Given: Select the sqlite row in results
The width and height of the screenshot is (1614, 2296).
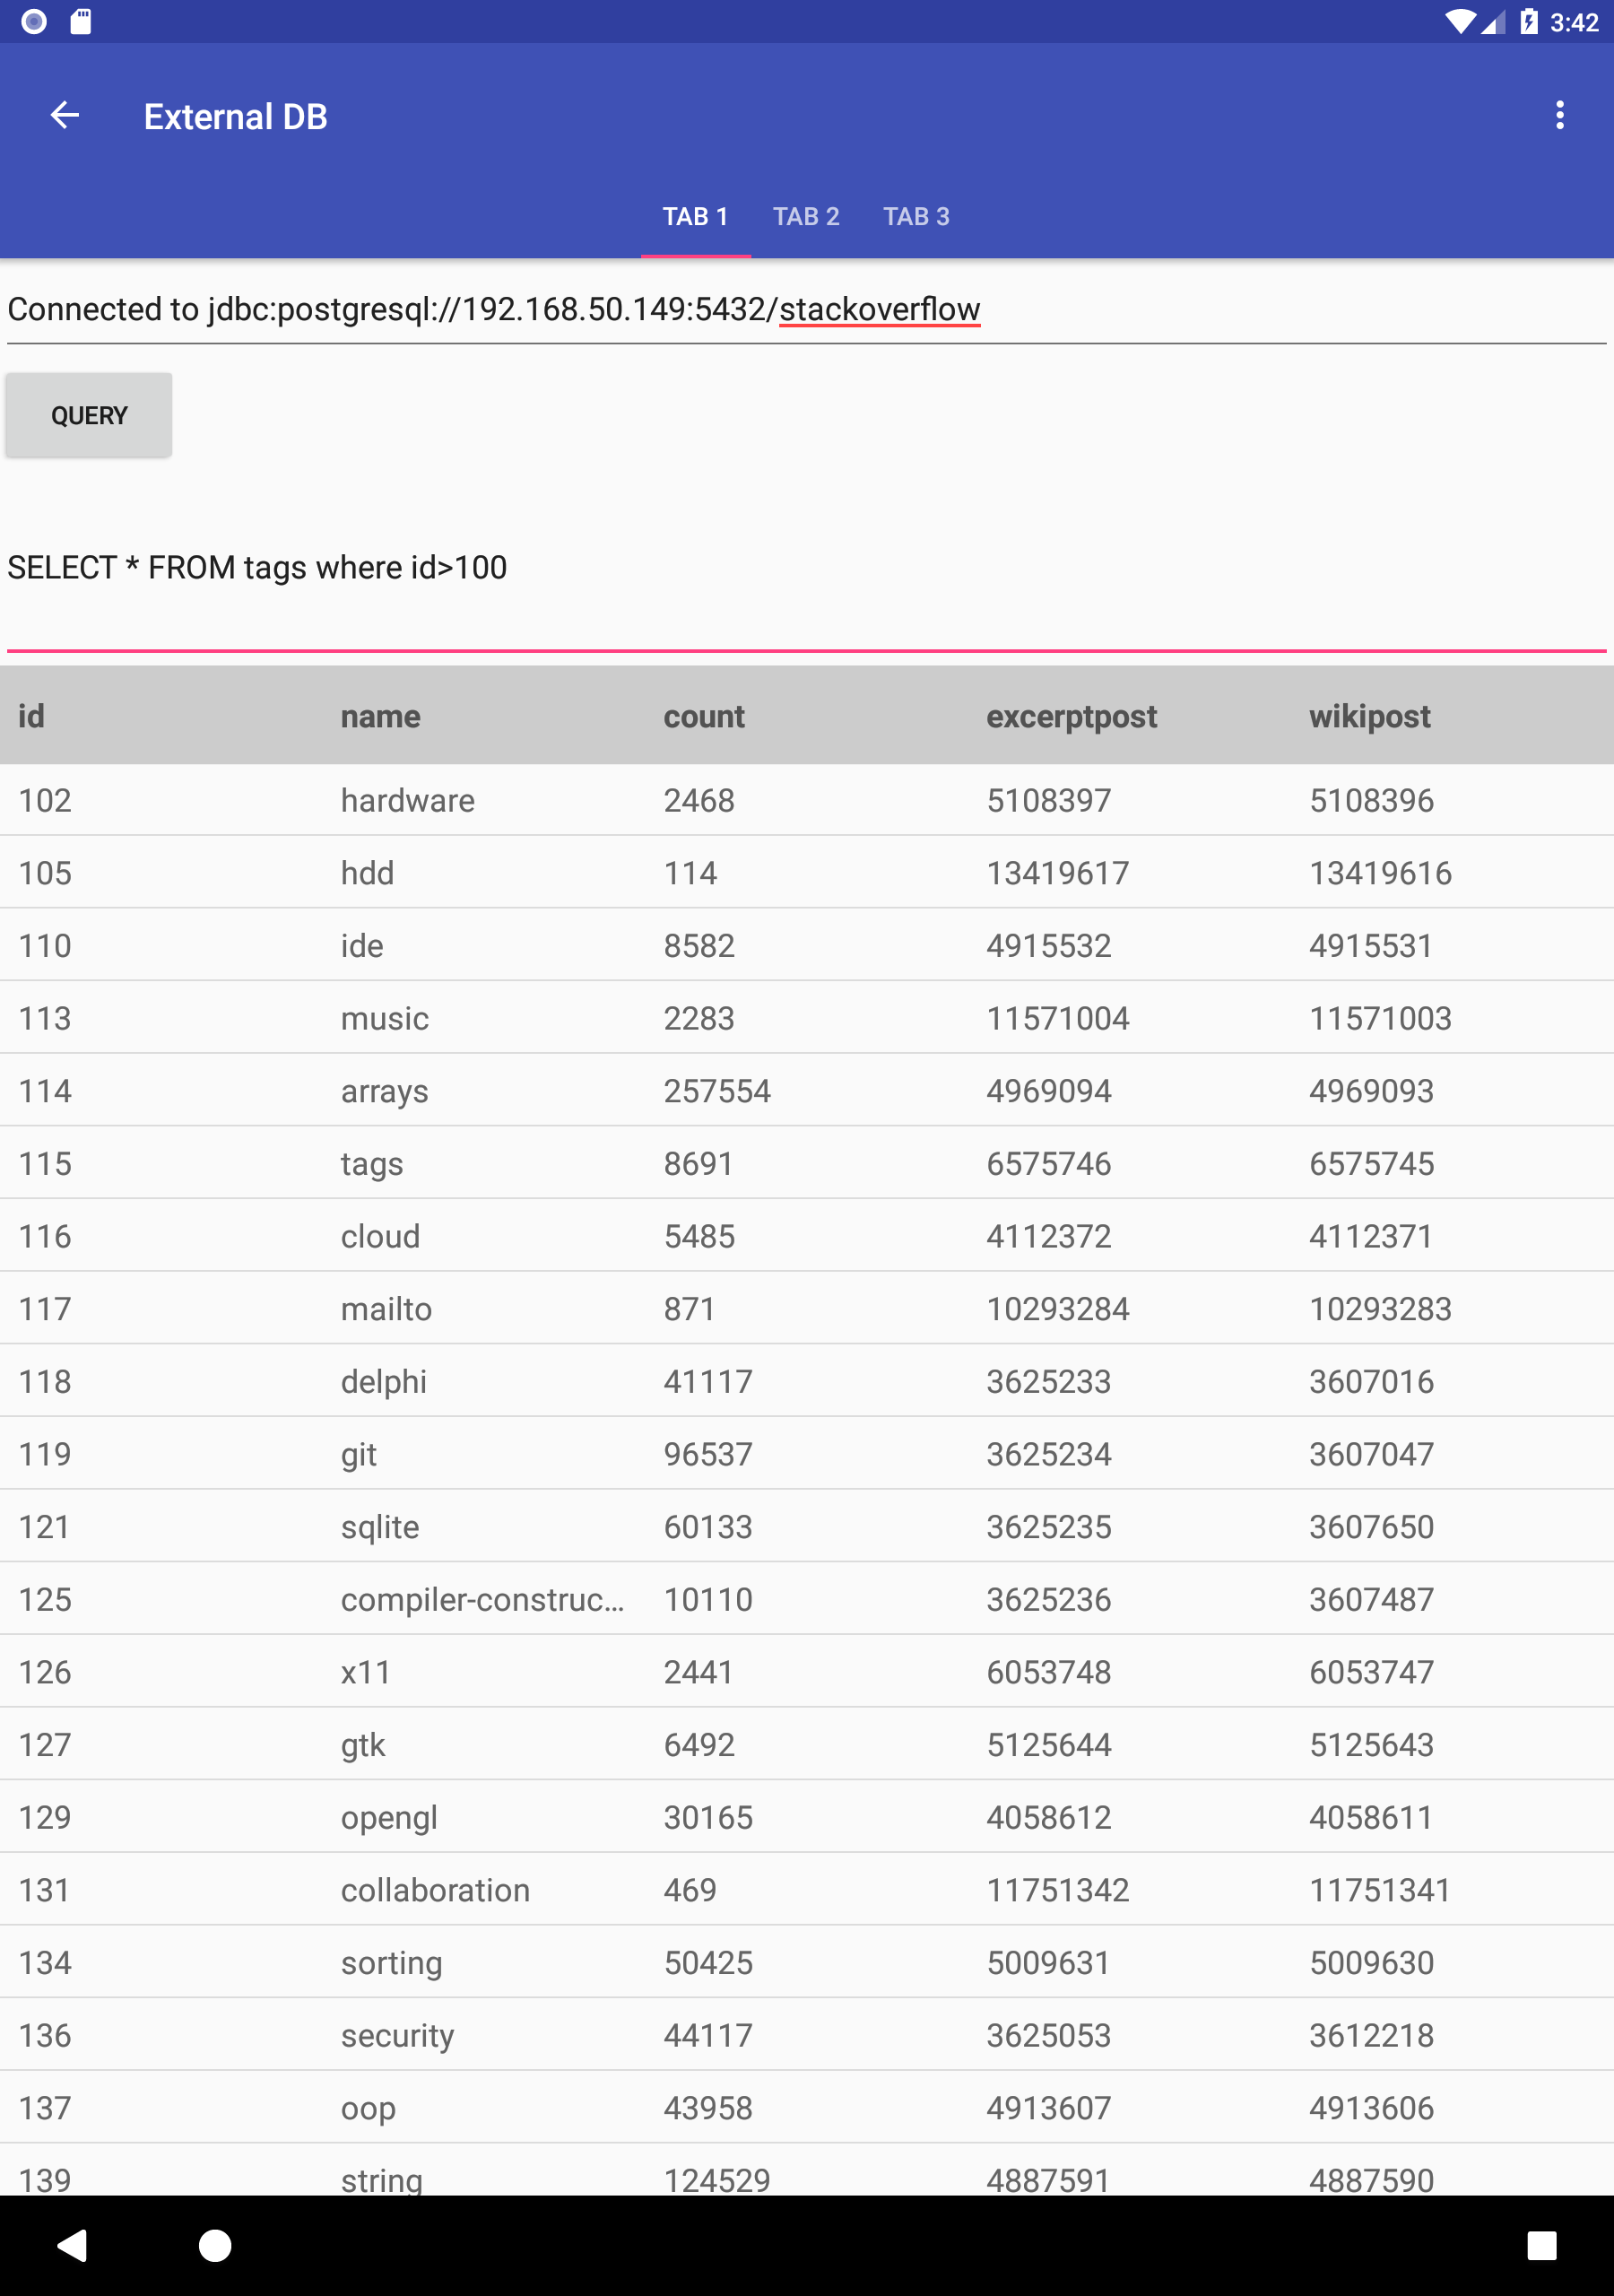Looking at the screenshot, I should (700, 1527).
